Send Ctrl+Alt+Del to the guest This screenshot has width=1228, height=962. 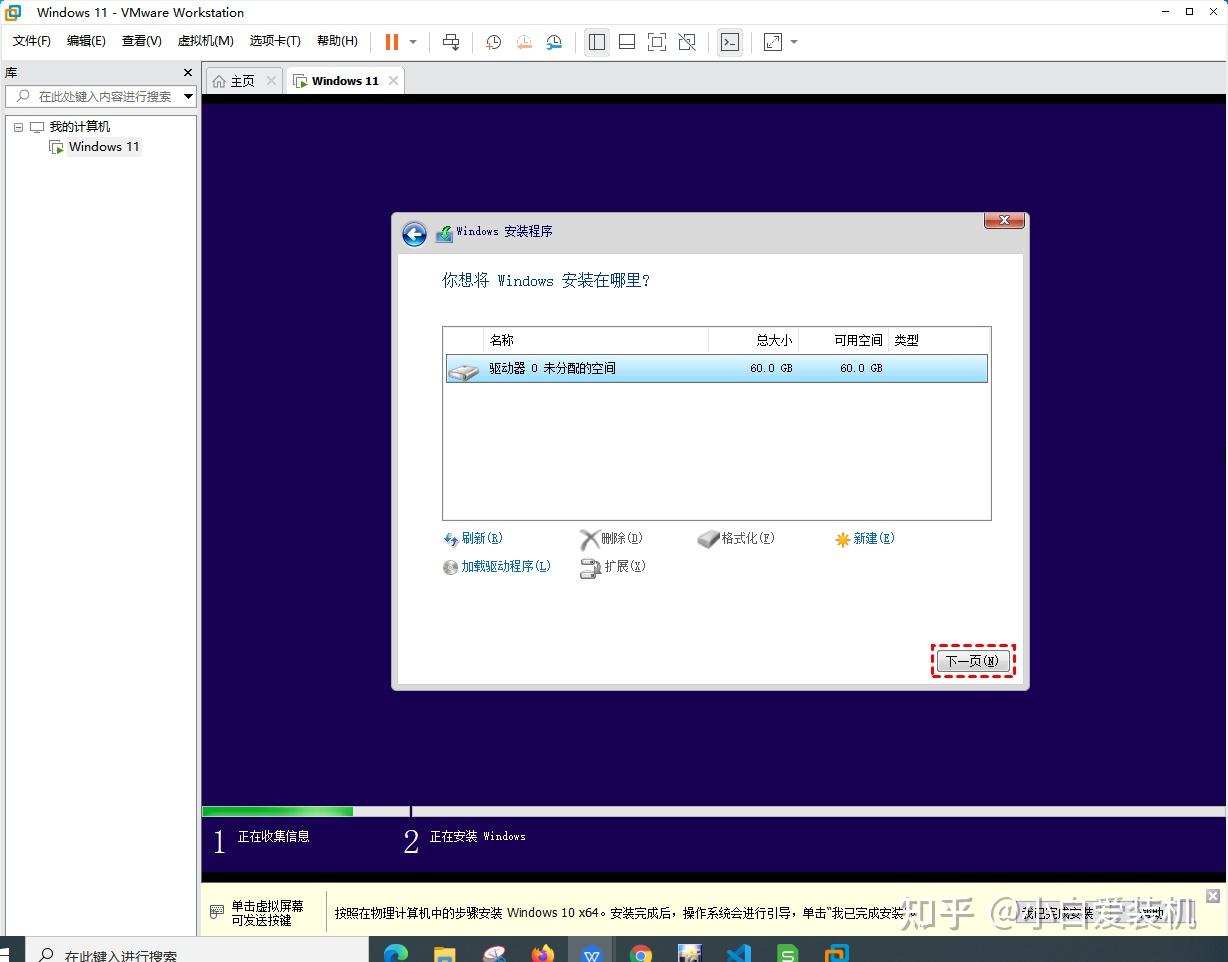tap(451, 42)
